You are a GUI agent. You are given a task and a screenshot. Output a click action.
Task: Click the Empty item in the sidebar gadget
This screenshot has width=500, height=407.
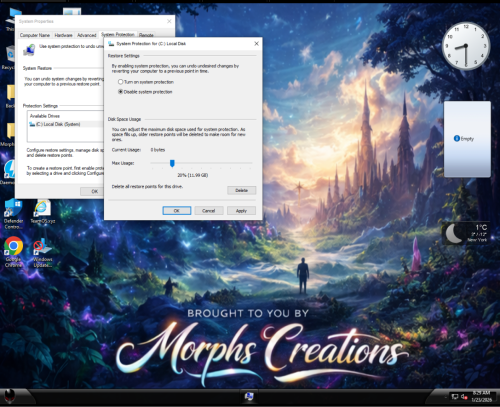point(464,139)
